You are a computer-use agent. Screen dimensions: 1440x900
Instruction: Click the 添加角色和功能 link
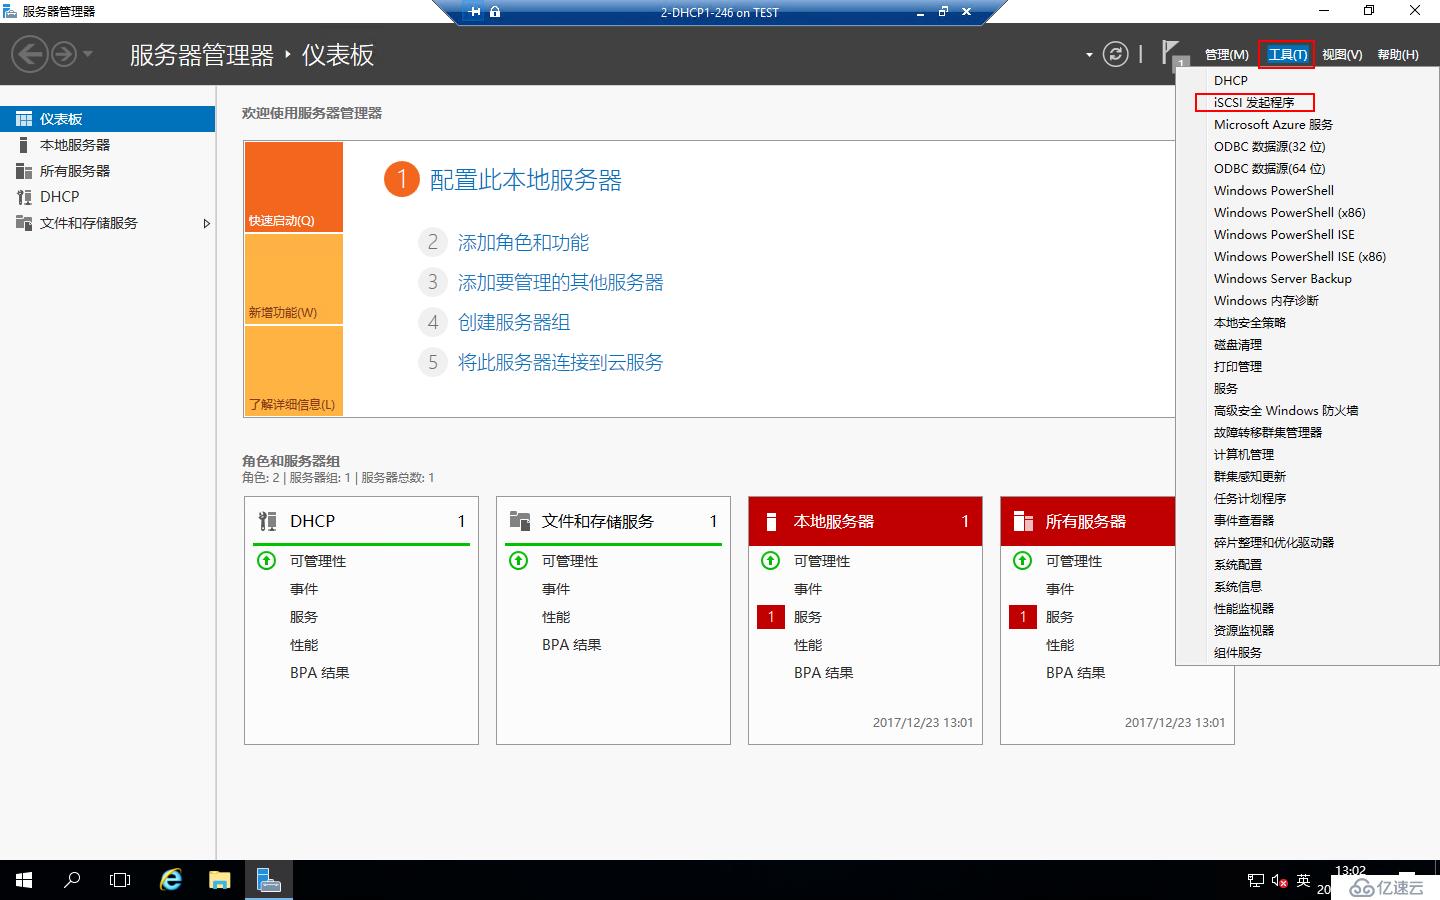(523, 242)
